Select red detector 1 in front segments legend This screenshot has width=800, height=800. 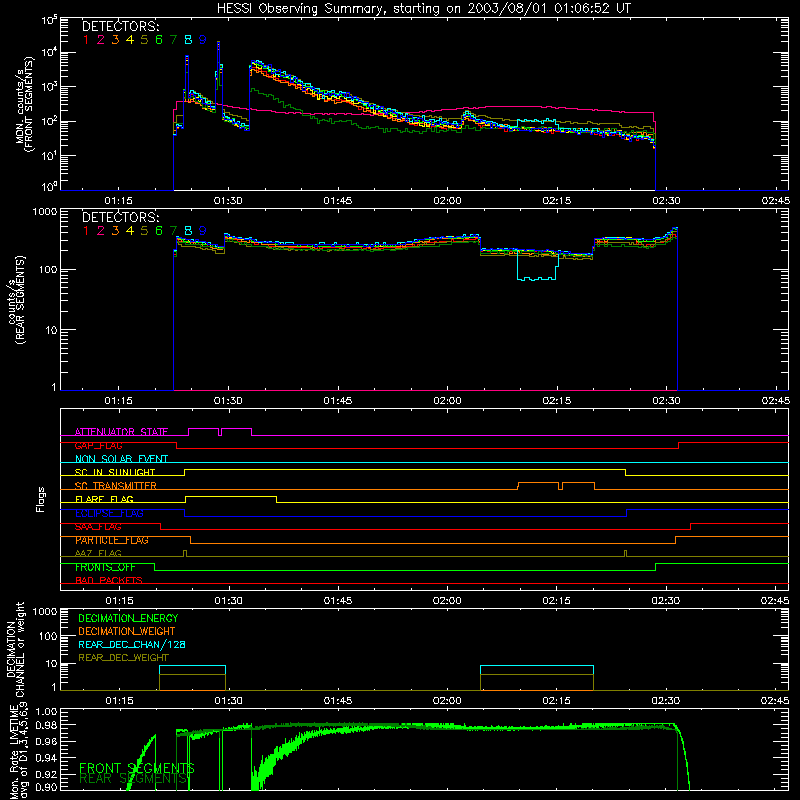86,40
